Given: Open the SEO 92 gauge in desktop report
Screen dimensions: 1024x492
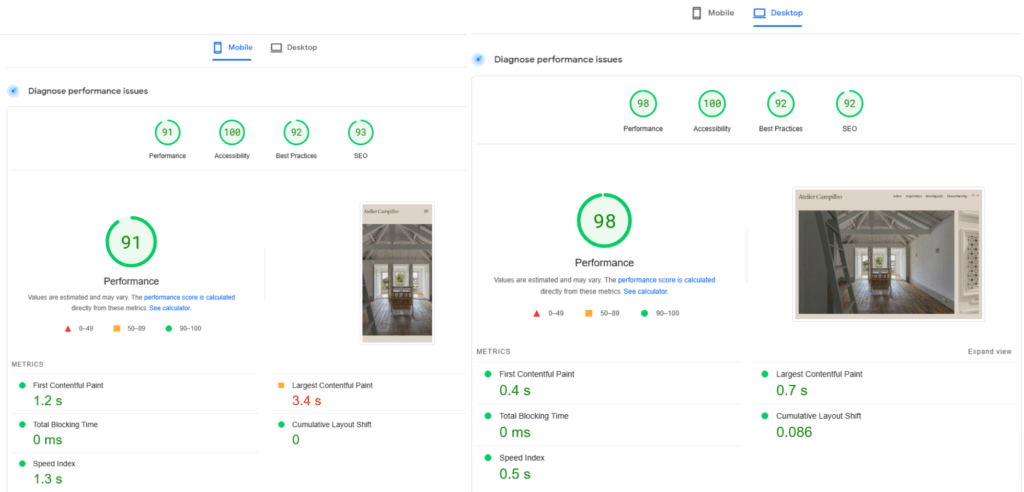Looking at the screenshot, I should coord(850,104).
